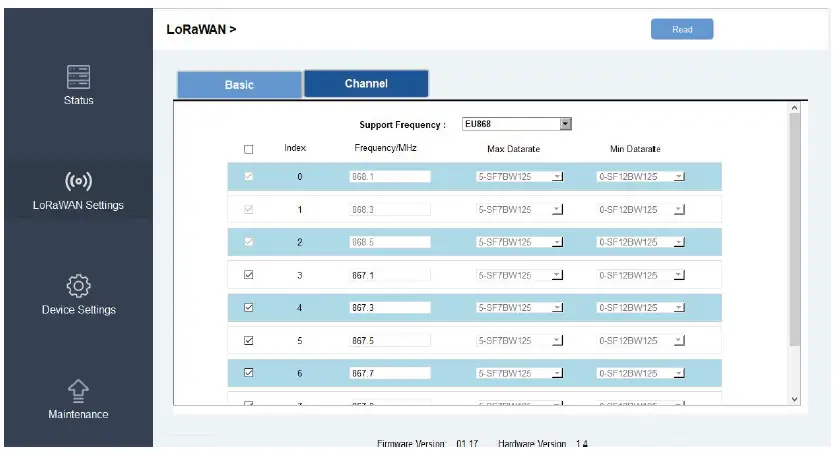The height and width of the screenshot is (457, 838).
Task: Uncheck channel index 6 checkbox
Action: point(249,373)
